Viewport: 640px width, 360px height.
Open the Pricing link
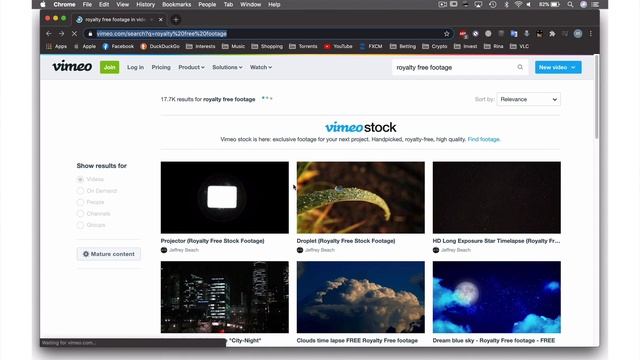click(161, 67)
